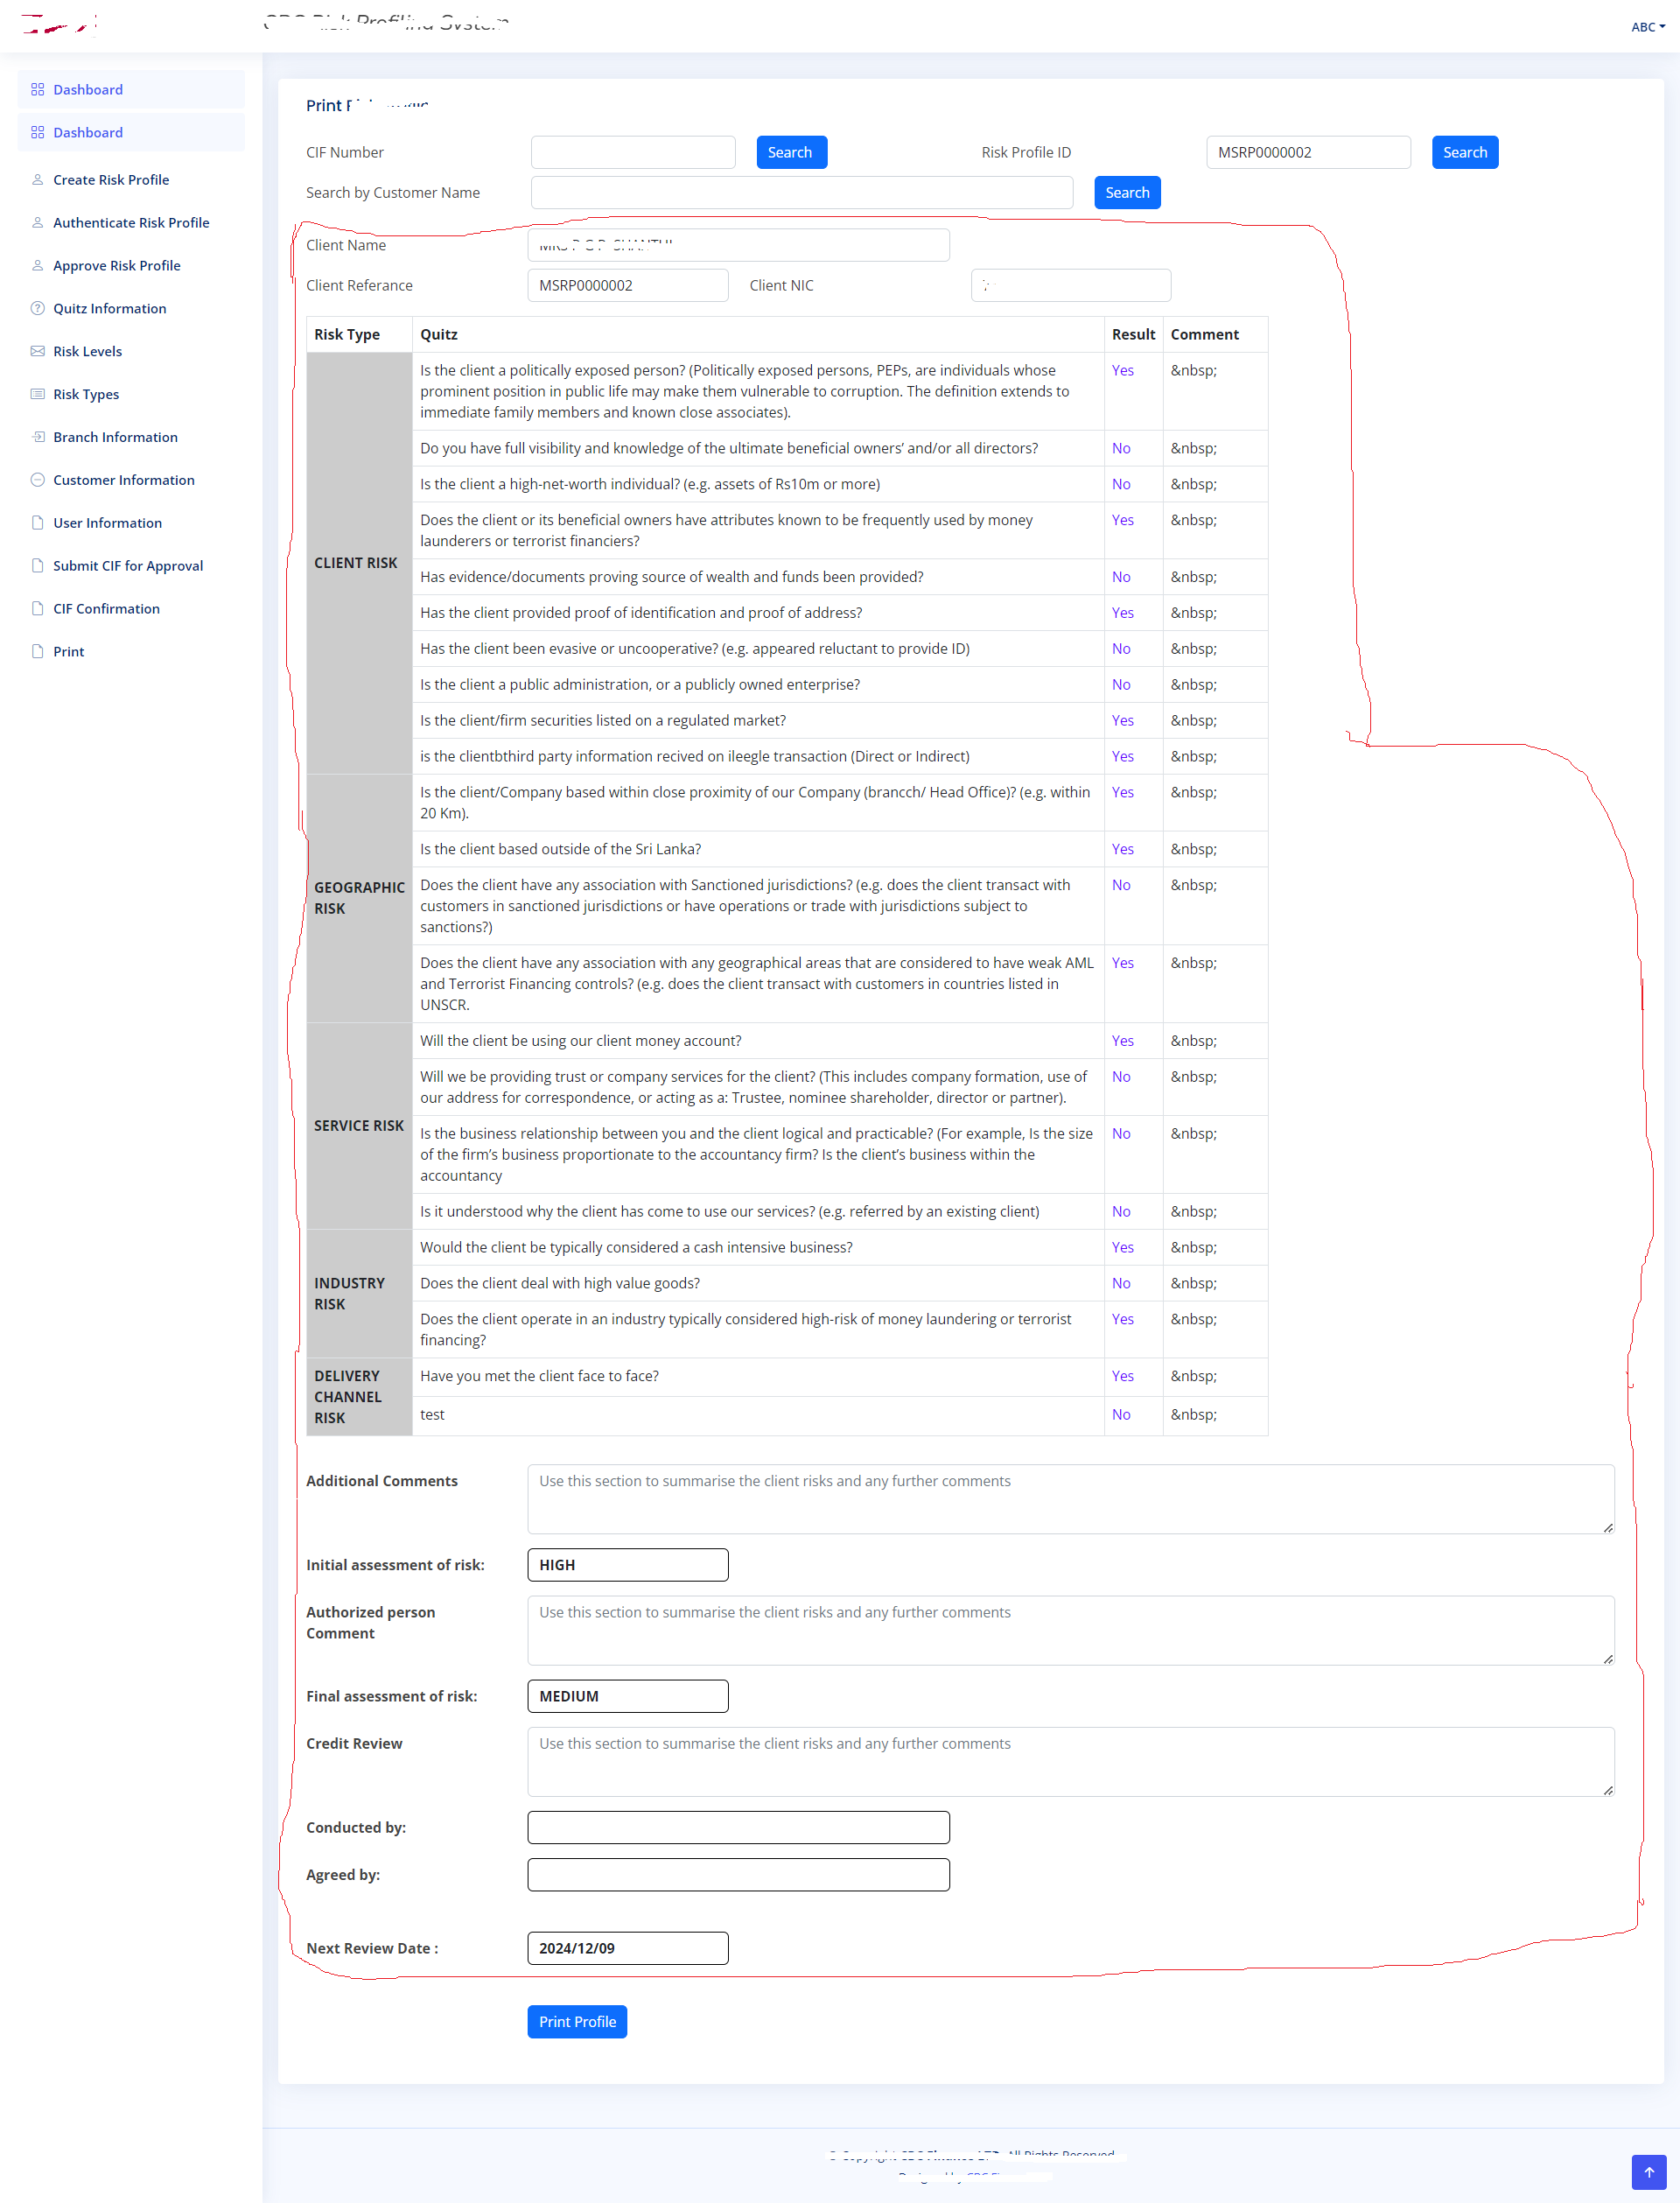Click Yes result for cash intensive business

click(1122, 1247)
